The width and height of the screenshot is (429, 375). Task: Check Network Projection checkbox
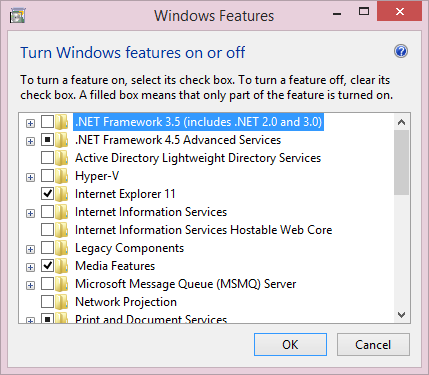click(x=47, y=302)
